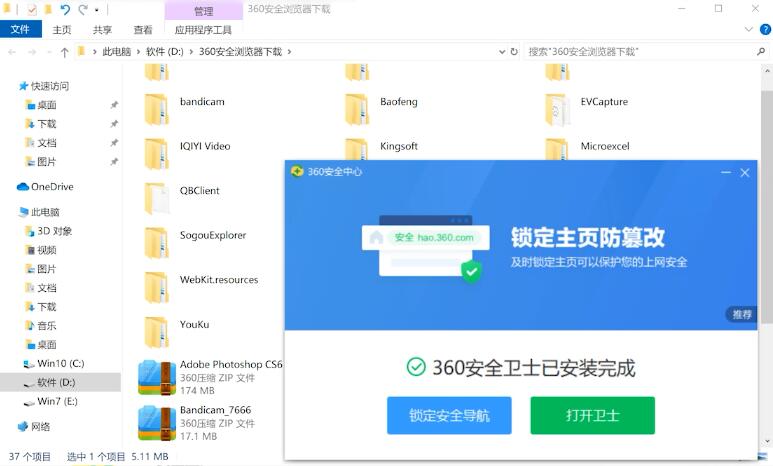Screen dimensions: 773x466
Task: Open the 文件 menu
Action: pos(20,30)
